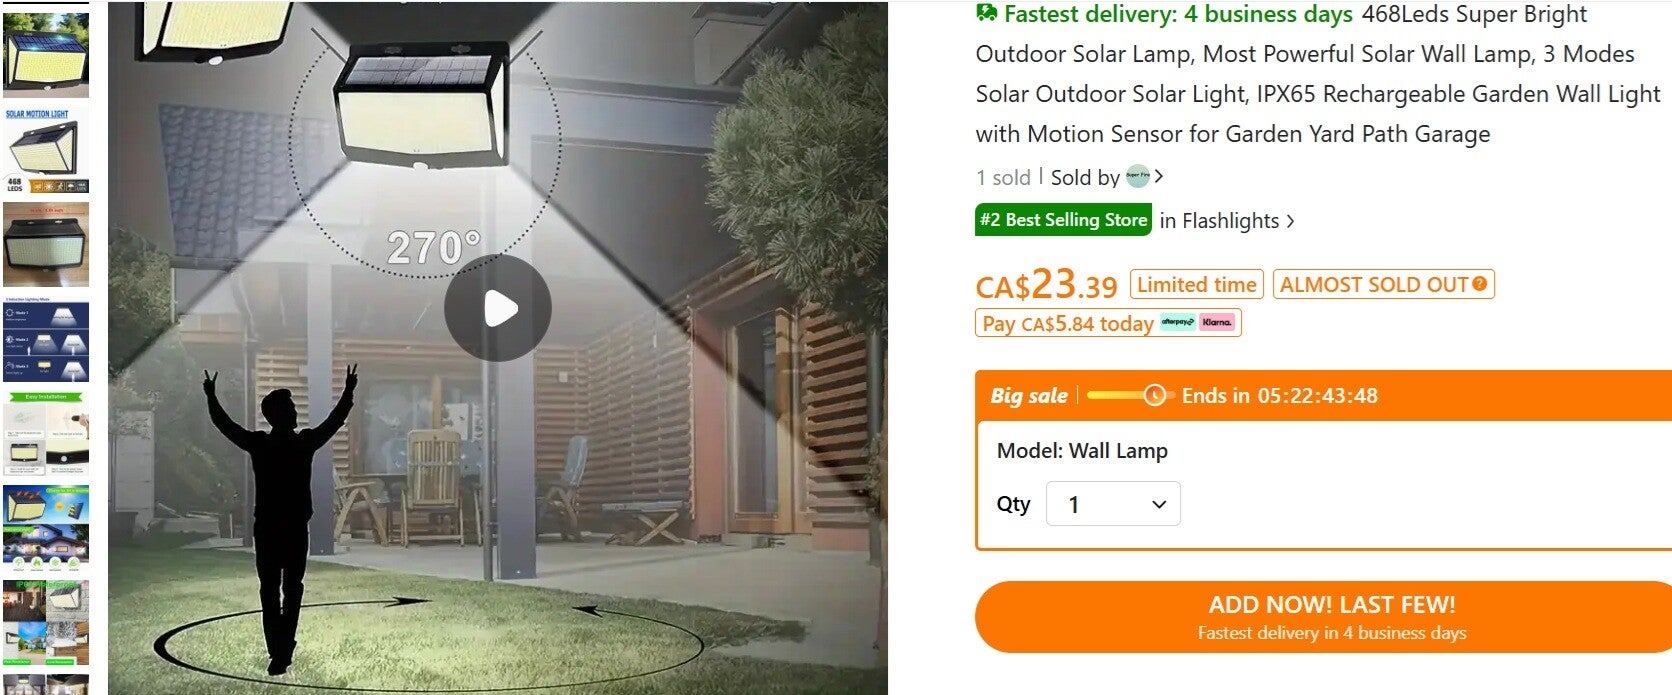The width and height of the screenshot is (1672, 695).
Task: Click the seller store logo icon
Action: (x=1137, y=177)
